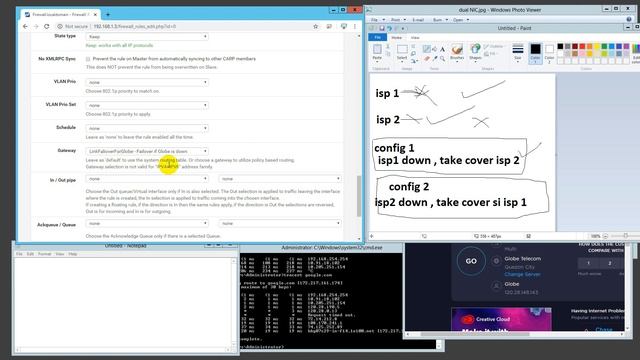The width and height of the screenshot is (640, 360).
Task: Reload the firewall rules page
Action: (47, 26)
